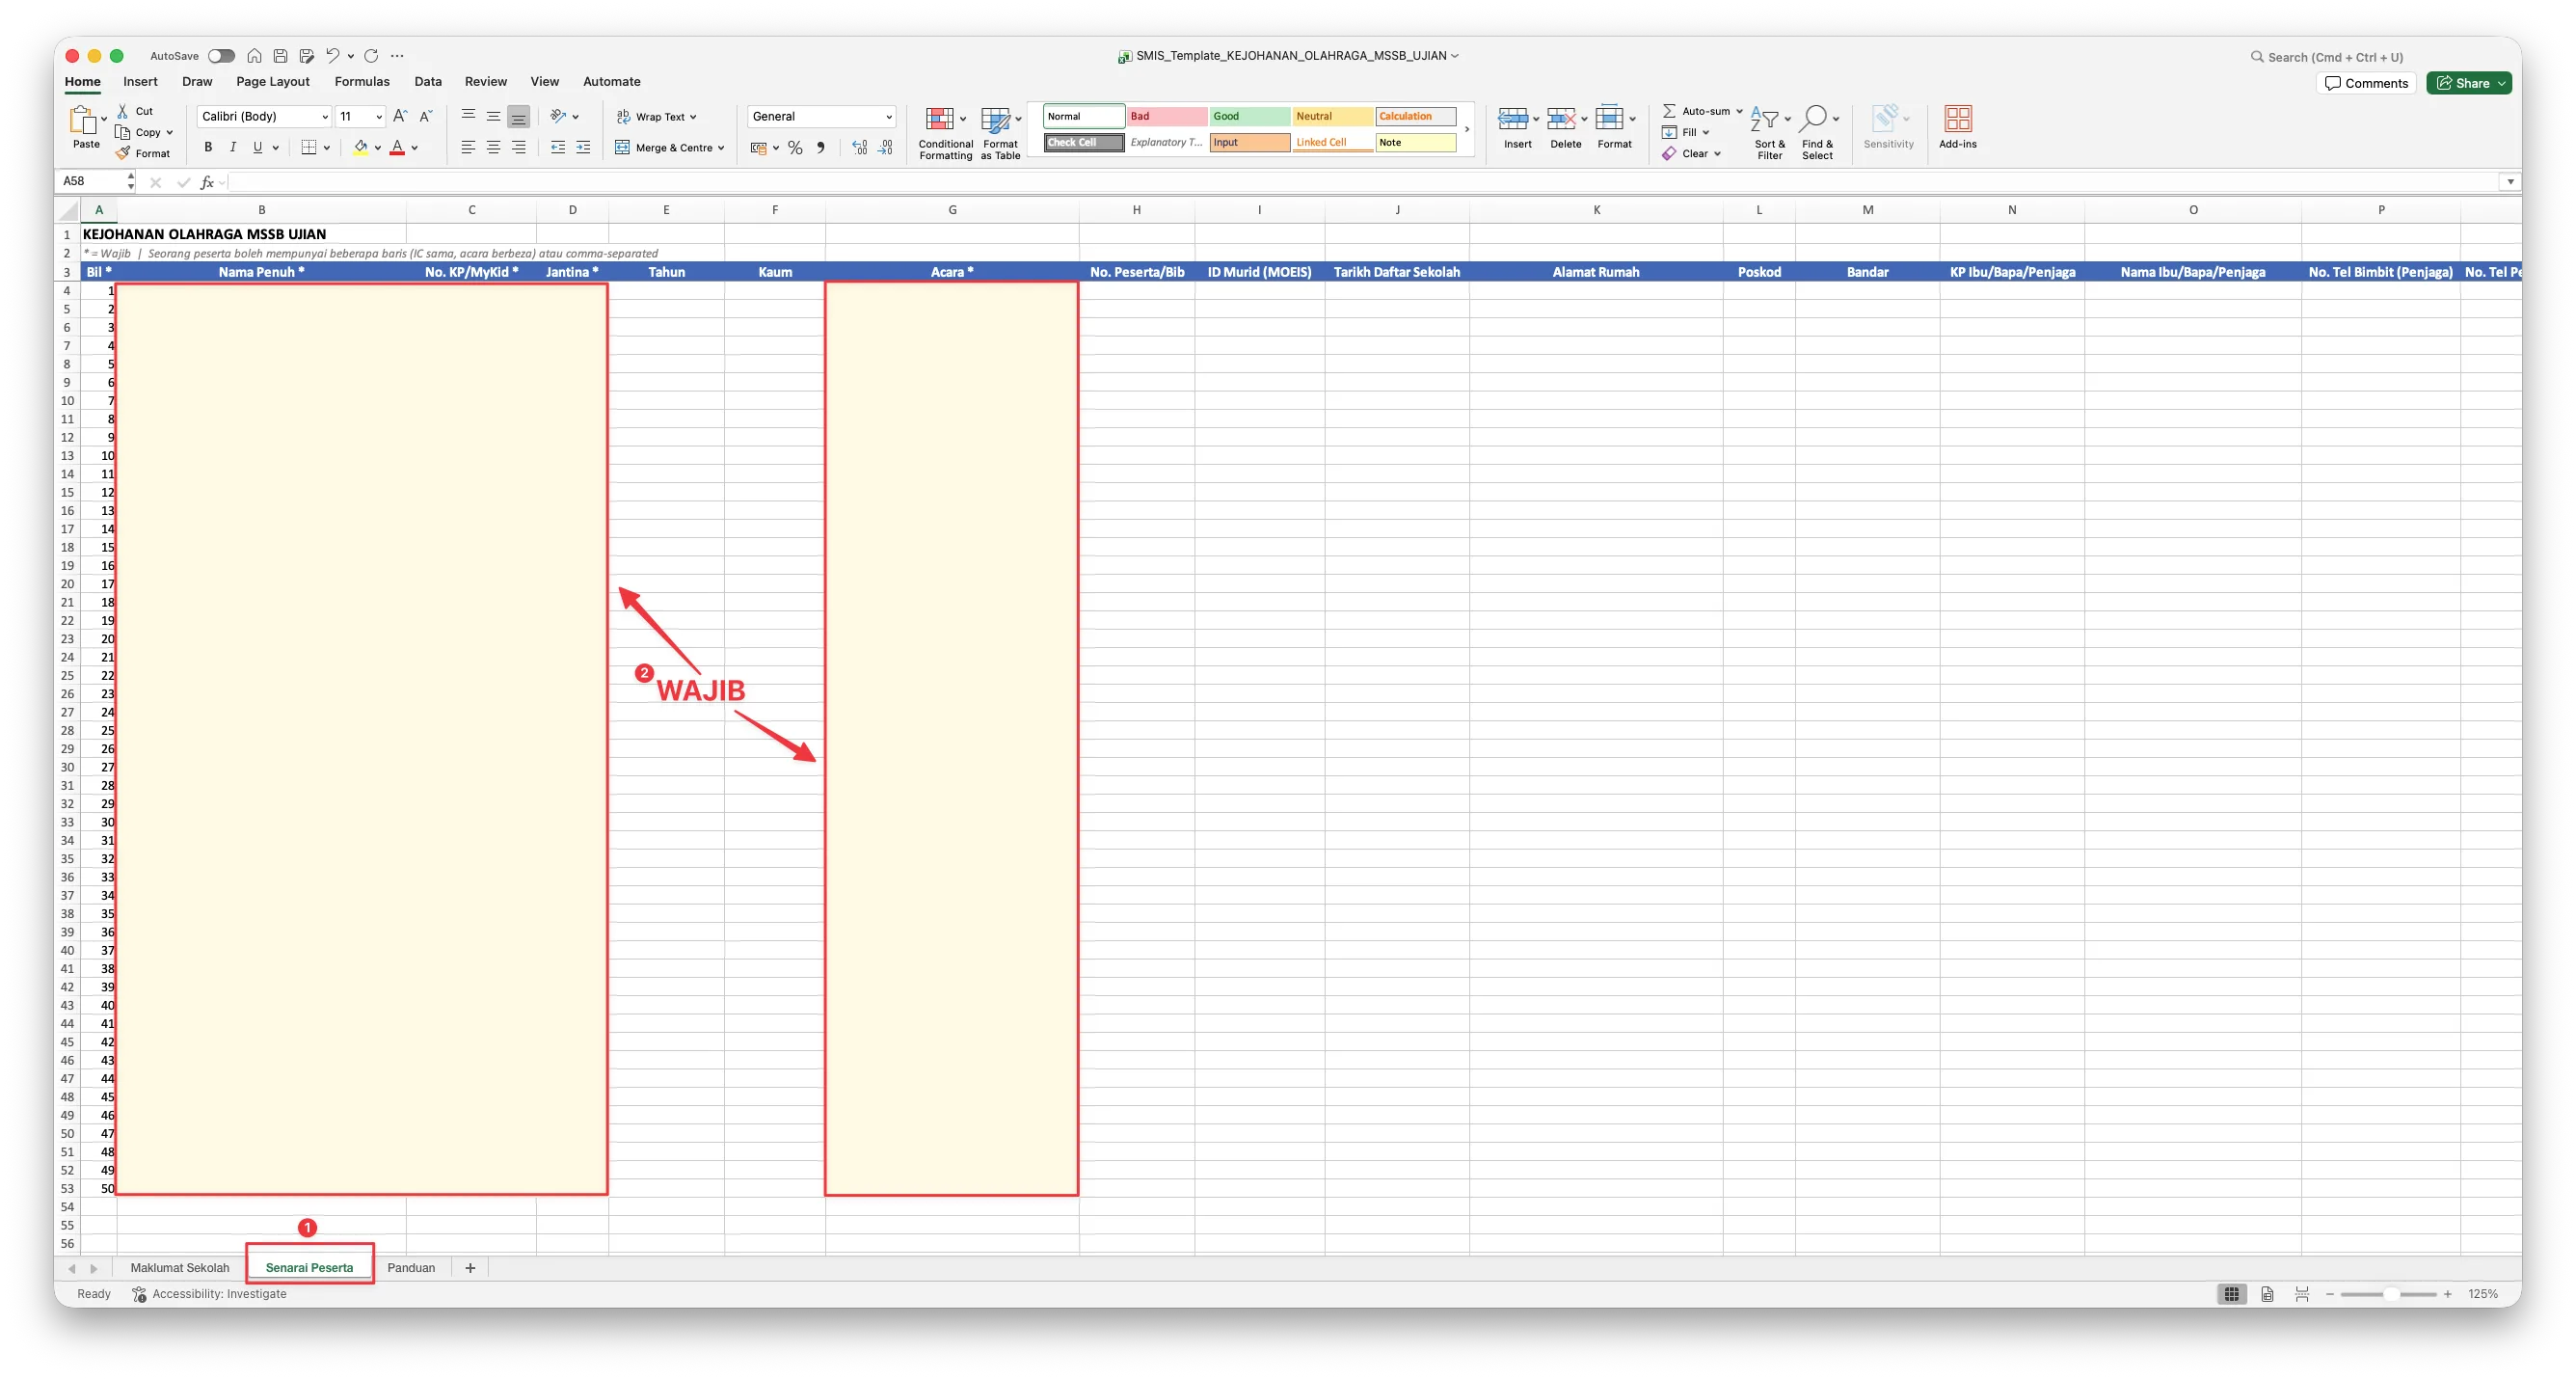This screenshot has height=1379, width=2576.
Task: Click the Redo icon
Action: pyautogui.click(x=371, y=56)
